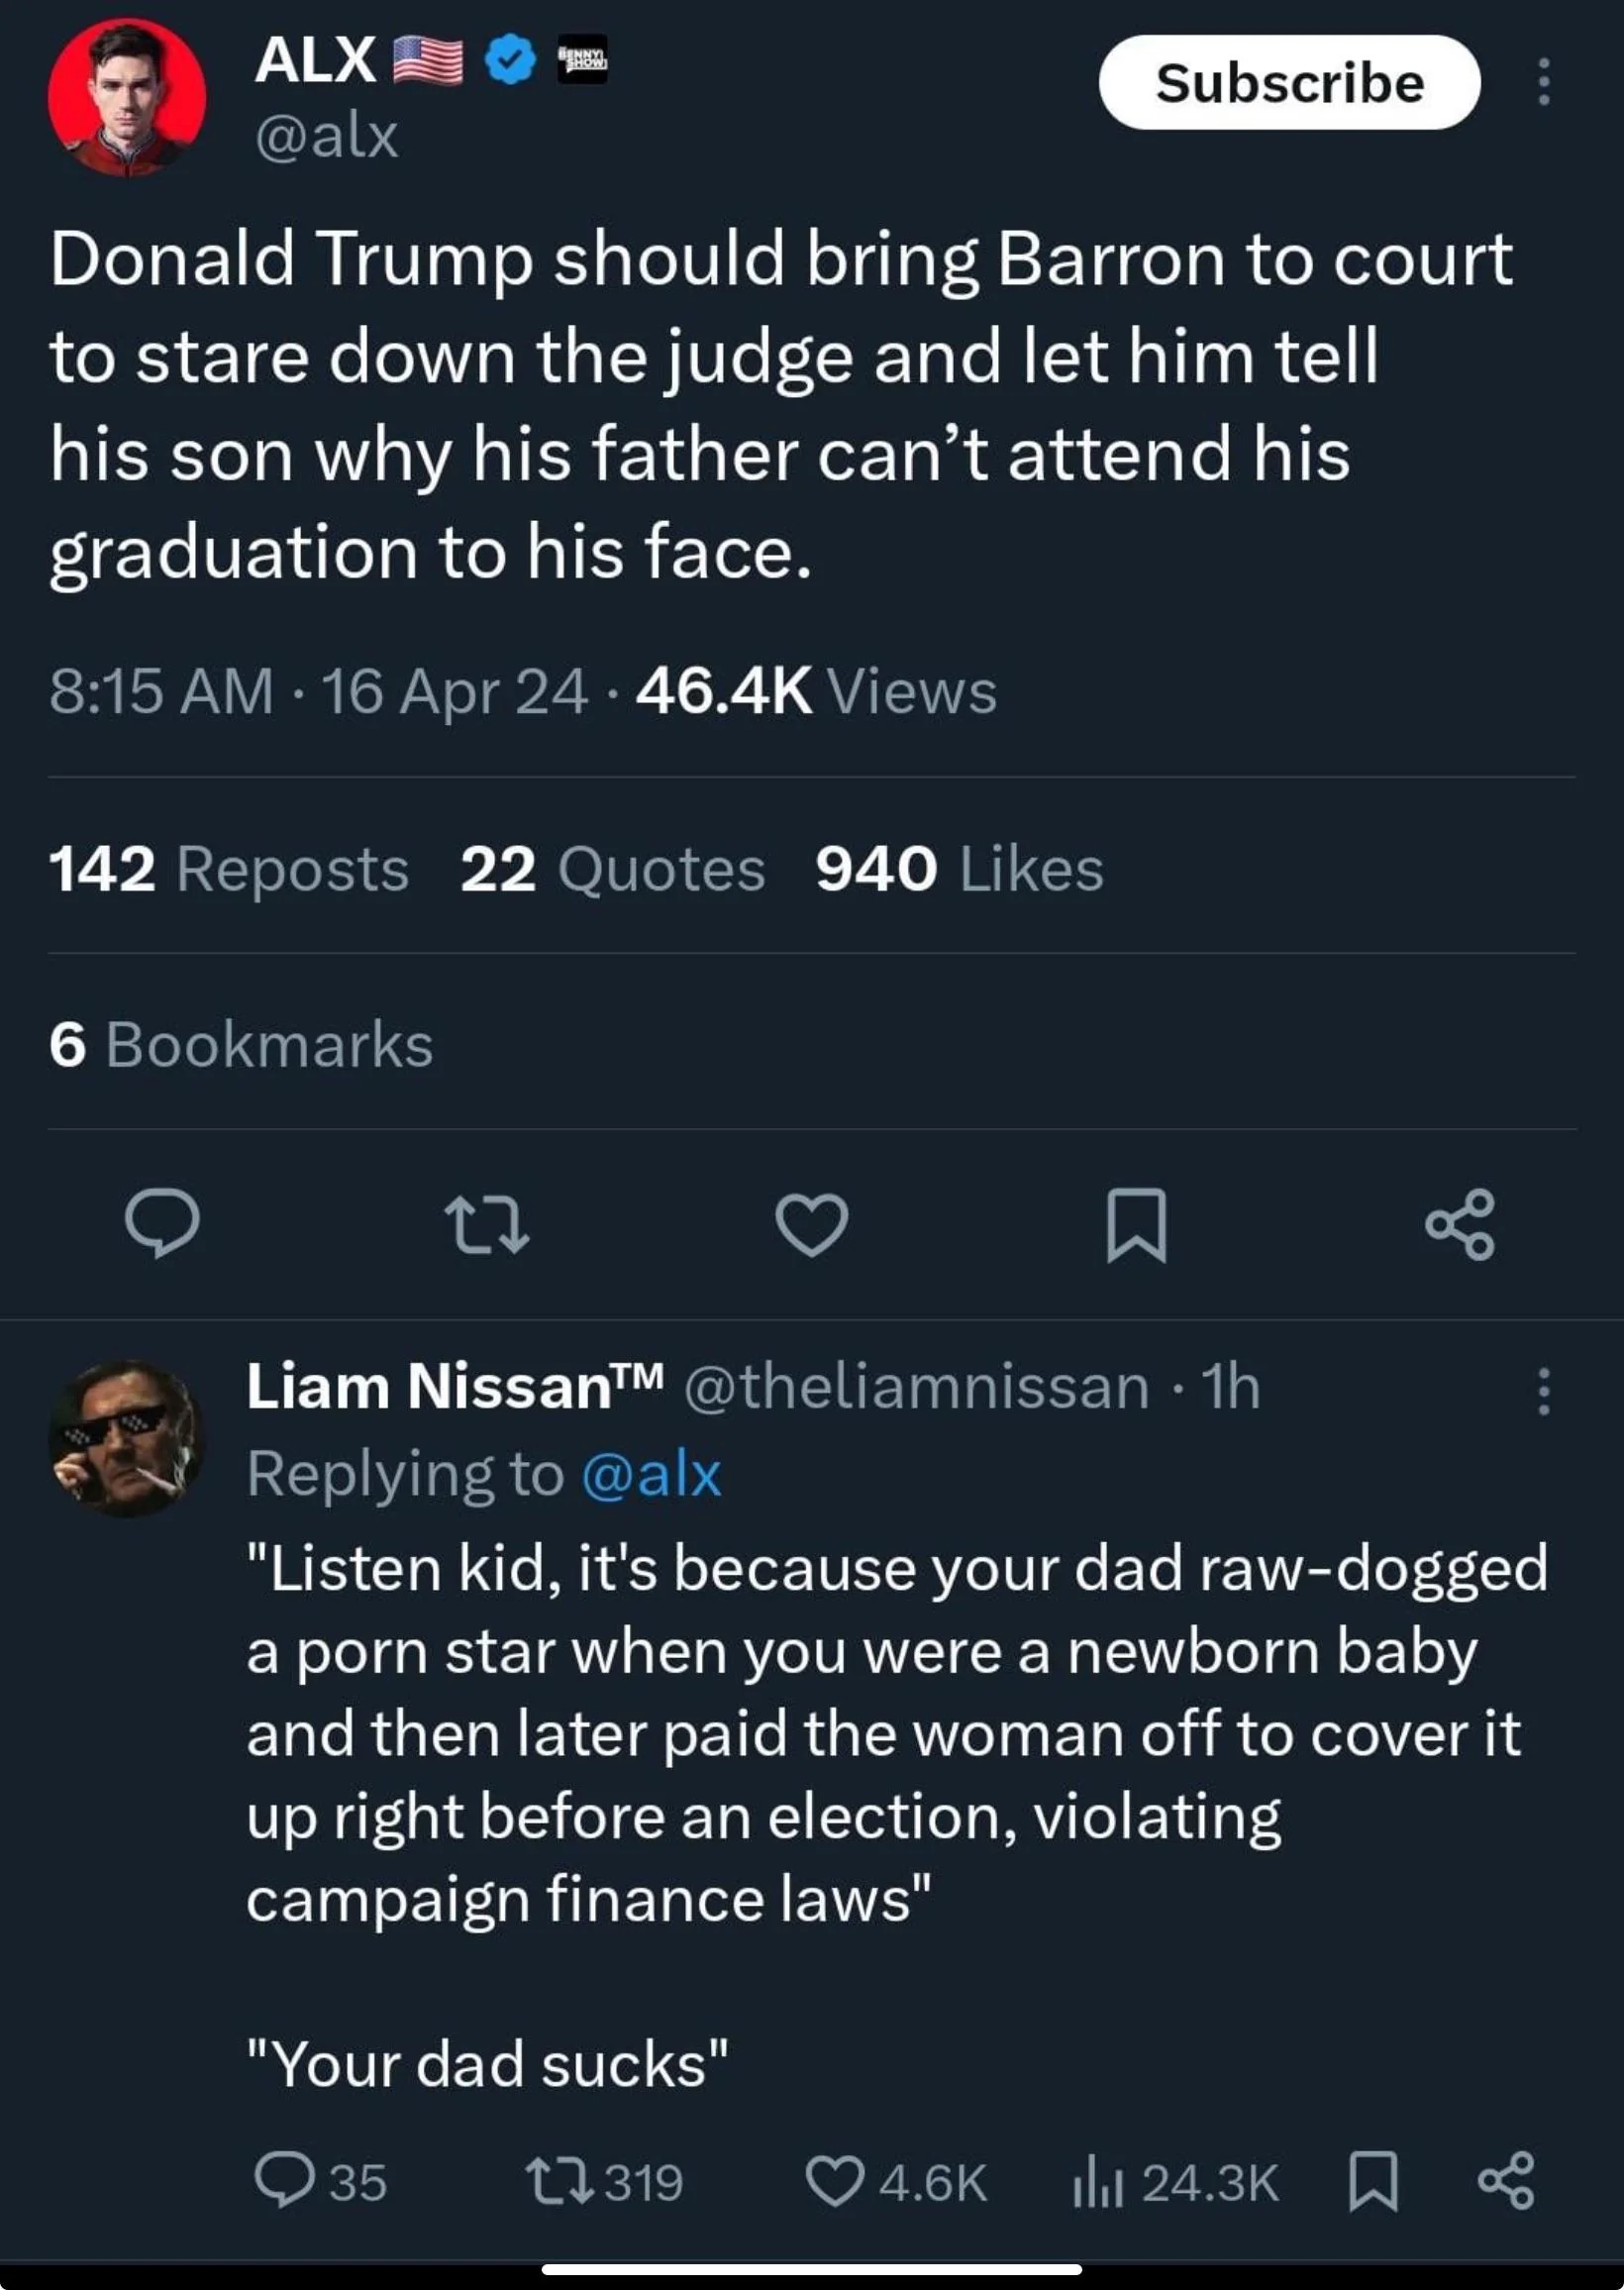This screenshot has width=1624, height=2290.
Task: Open Liam Nissan's profile avatar
Action: [x=127, y=1438]
